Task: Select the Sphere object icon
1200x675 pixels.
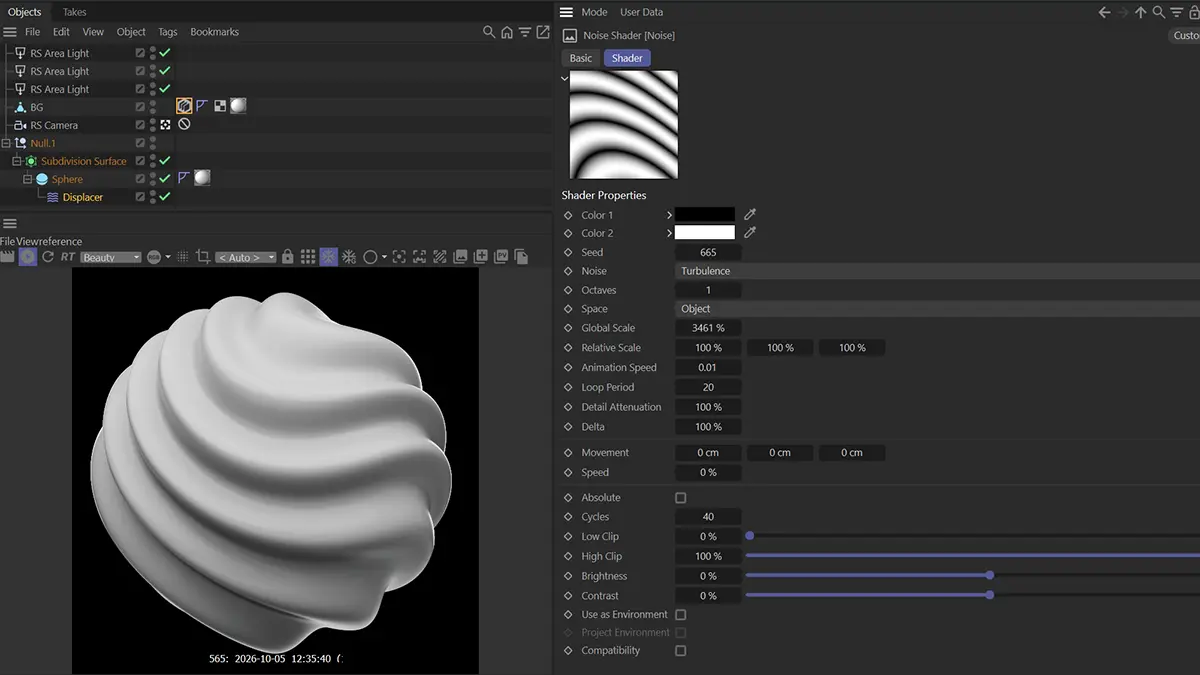Action: [42, 179]
